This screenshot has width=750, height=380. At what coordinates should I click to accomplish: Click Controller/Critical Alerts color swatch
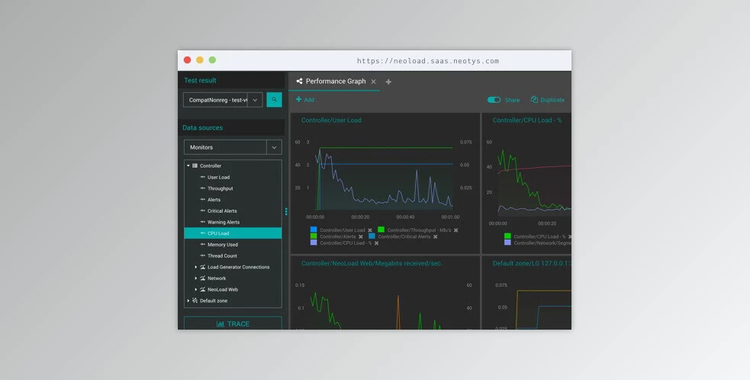pyautogui.click(x=372, y=236)
